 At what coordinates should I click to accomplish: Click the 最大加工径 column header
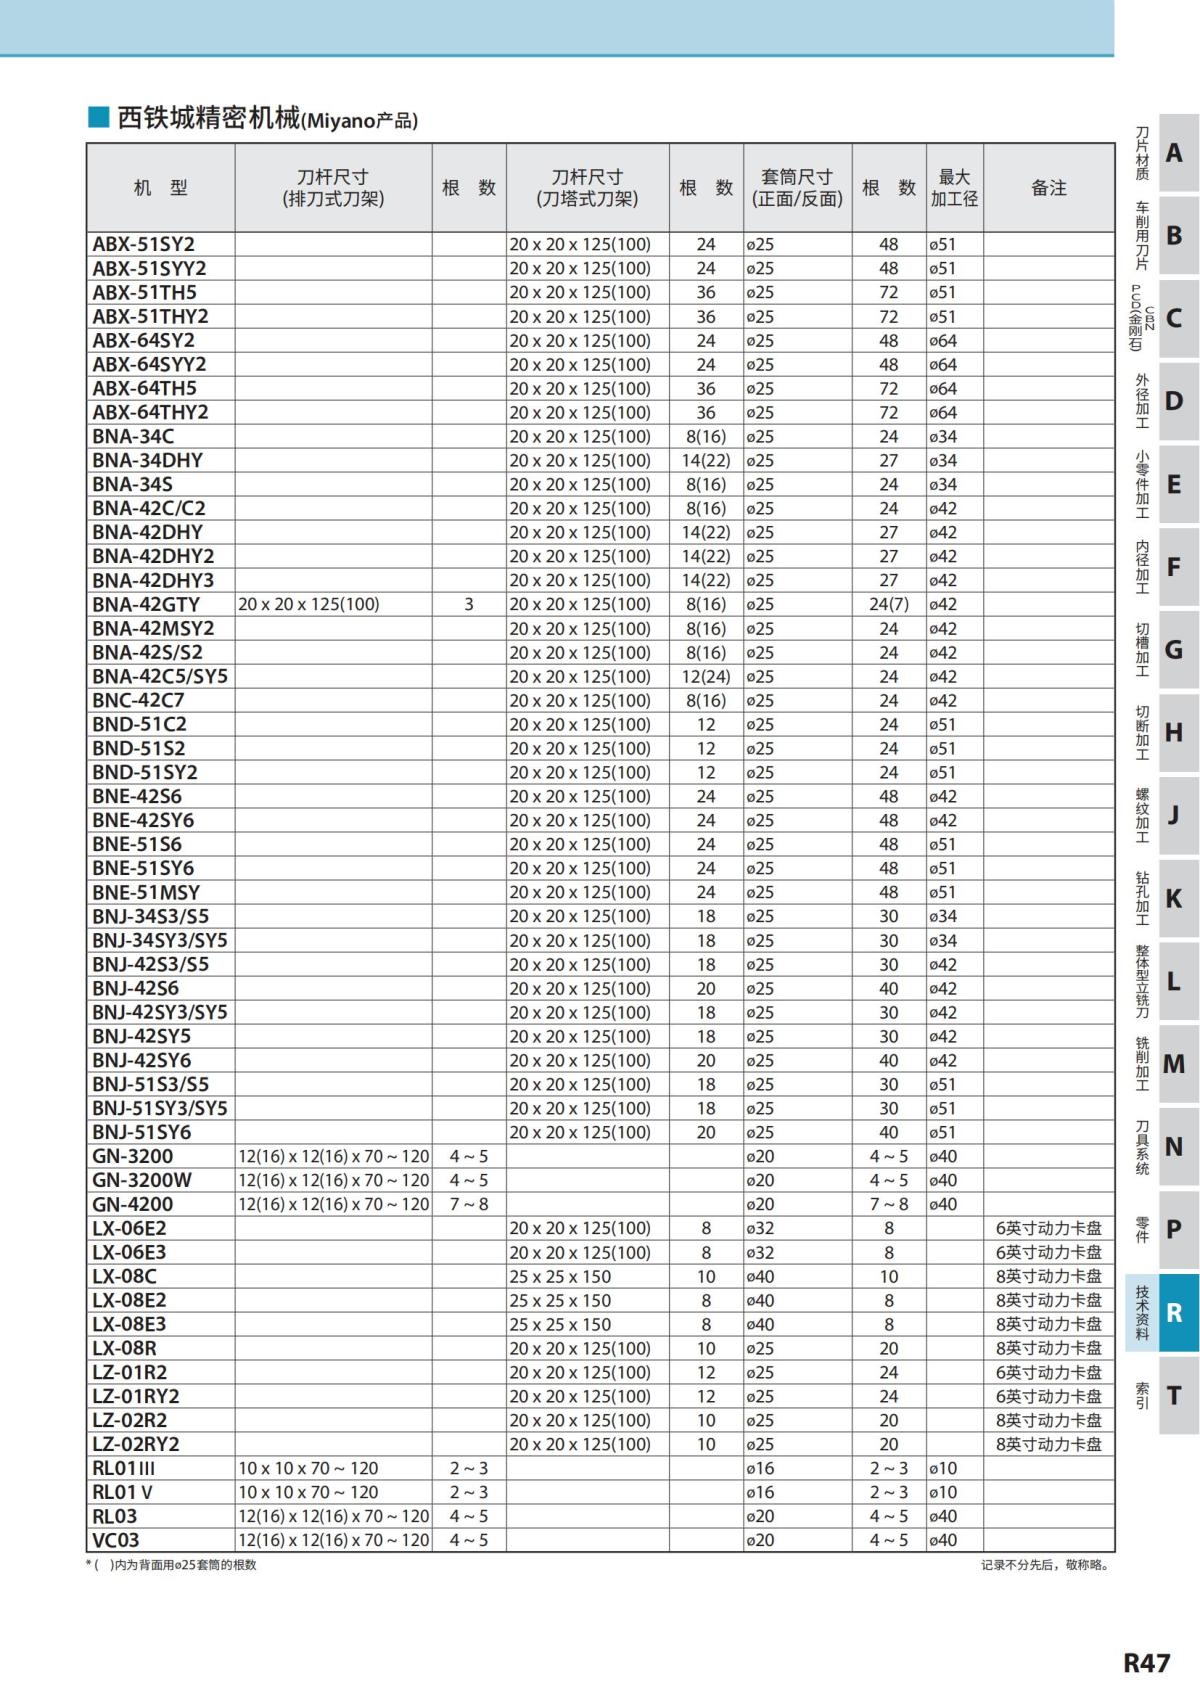[954, 188]
